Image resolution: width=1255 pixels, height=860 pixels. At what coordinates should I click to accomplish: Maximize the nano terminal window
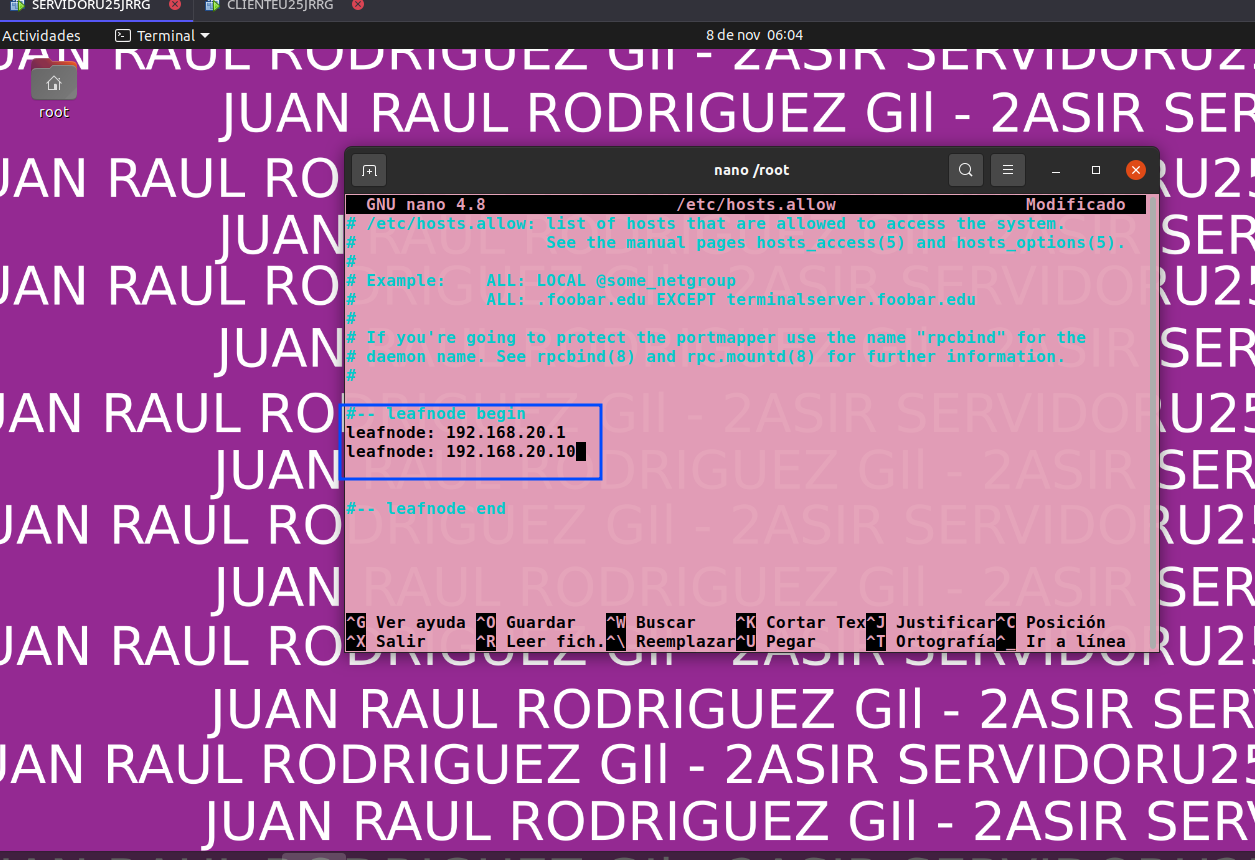pyautogui.click(x=1096, y=170)
